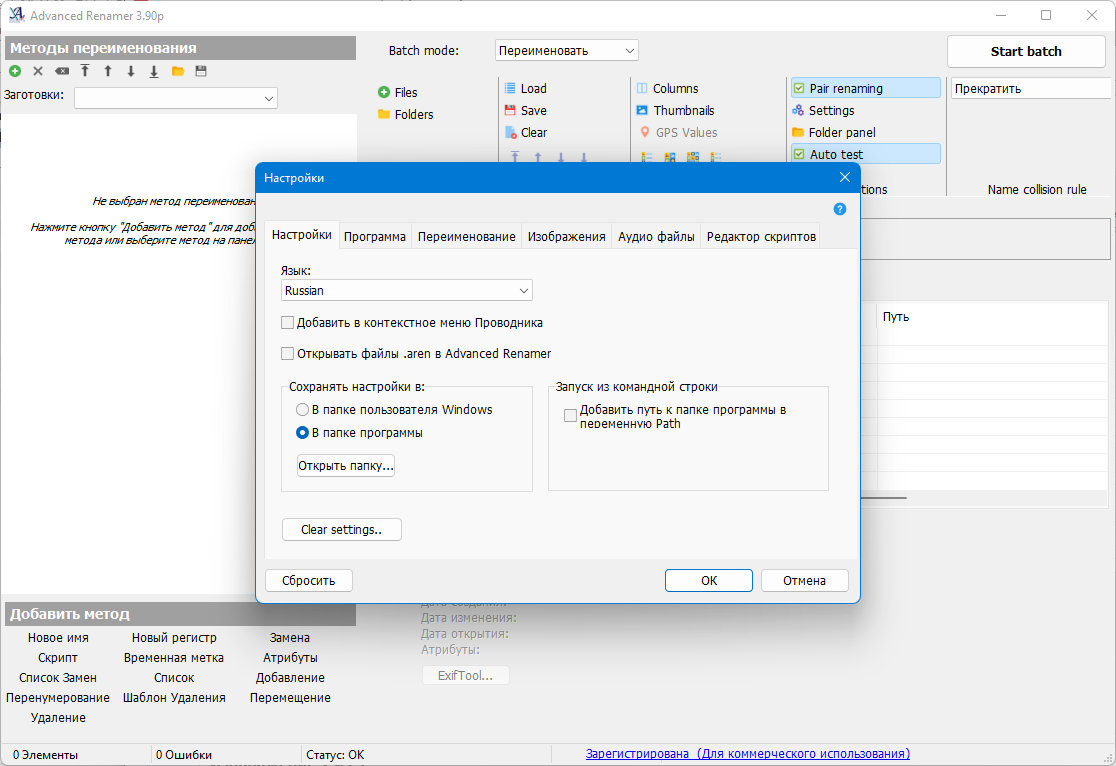Check add program path to Path variable

(x=570, y=416)
